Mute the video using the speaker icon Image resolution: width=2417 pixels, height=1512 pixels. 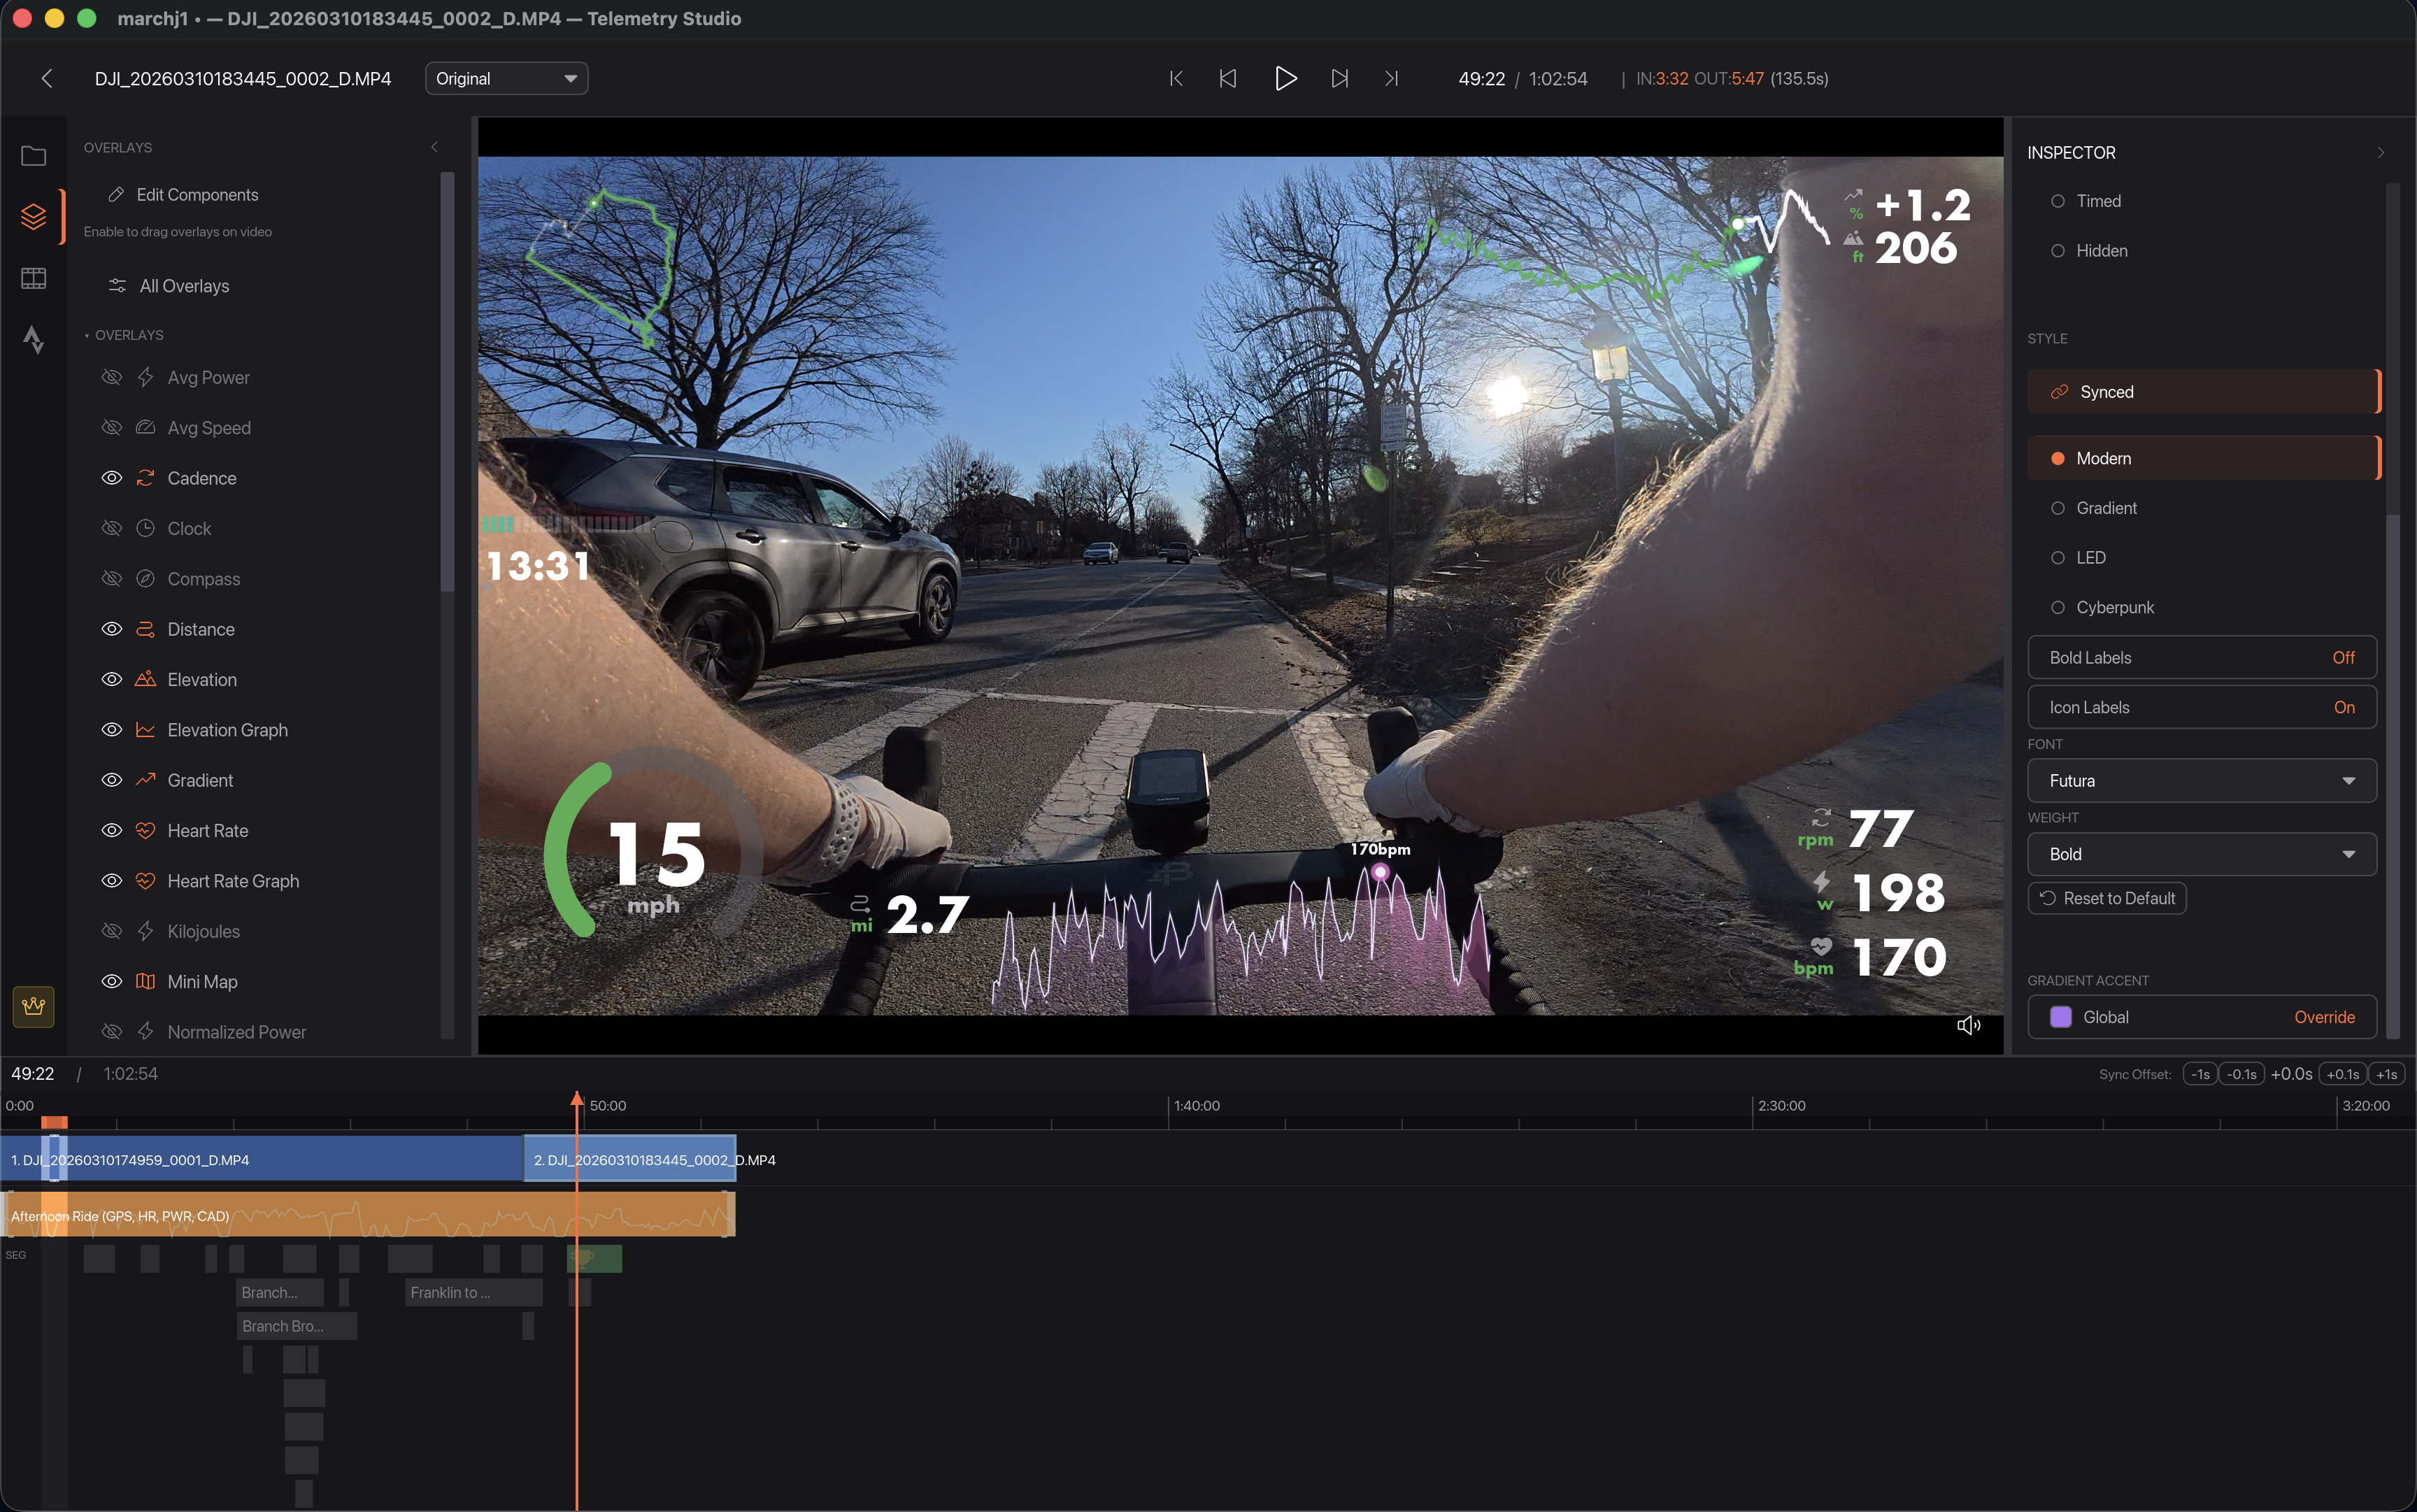coord(1967,1025)
